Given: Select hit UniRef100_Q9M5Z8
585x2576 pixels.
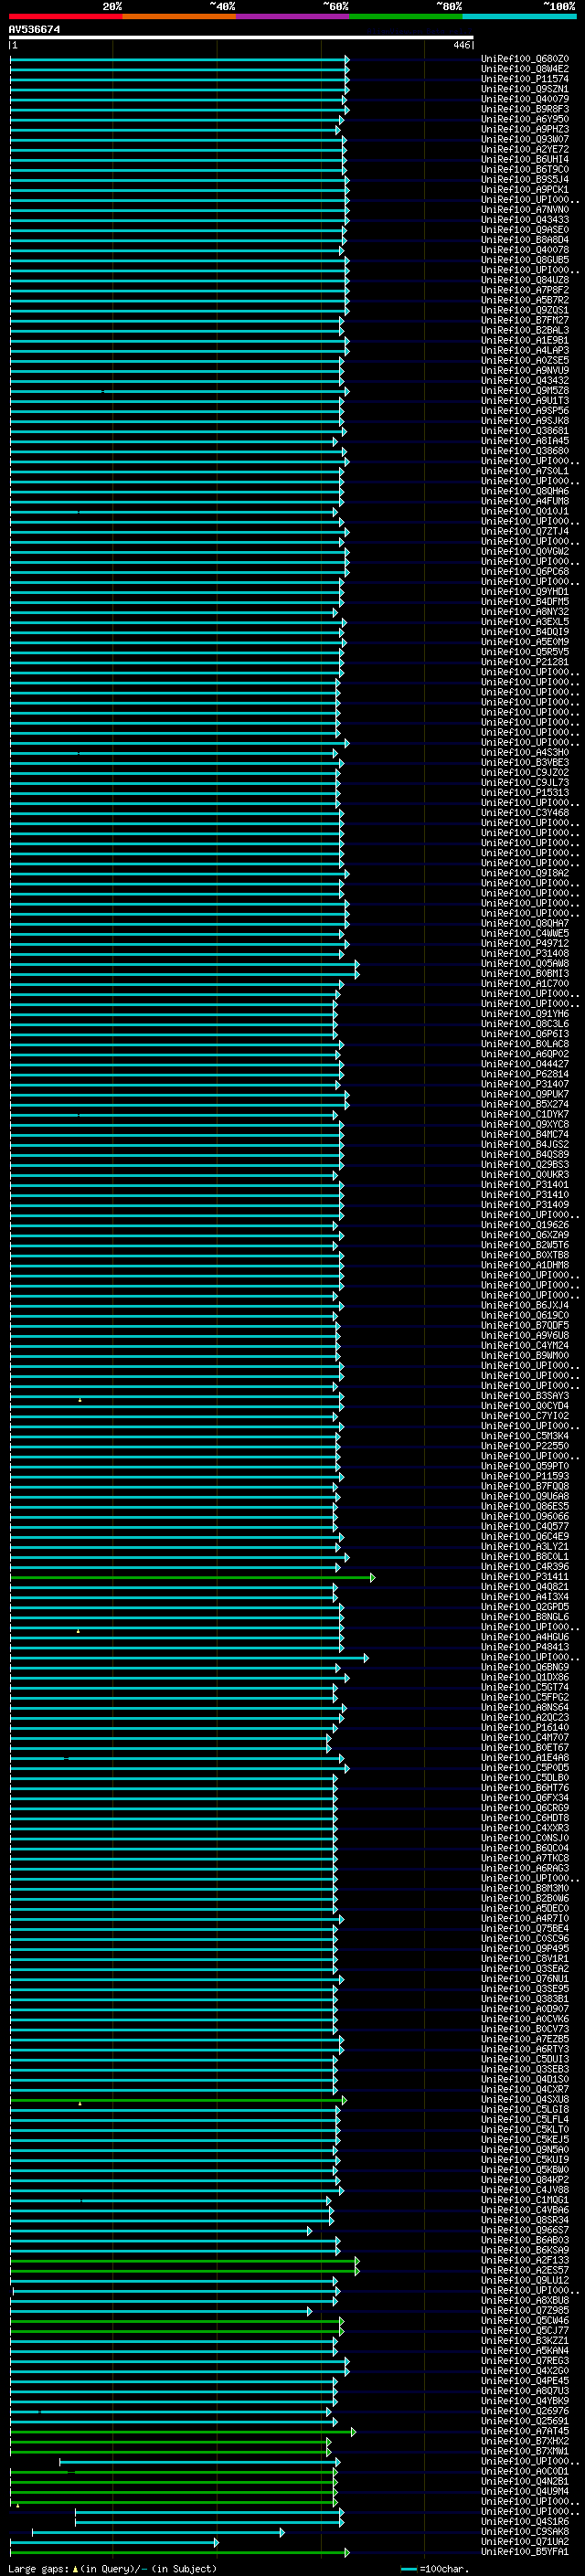Looking at the screenshot, I should tap(525, 391).
